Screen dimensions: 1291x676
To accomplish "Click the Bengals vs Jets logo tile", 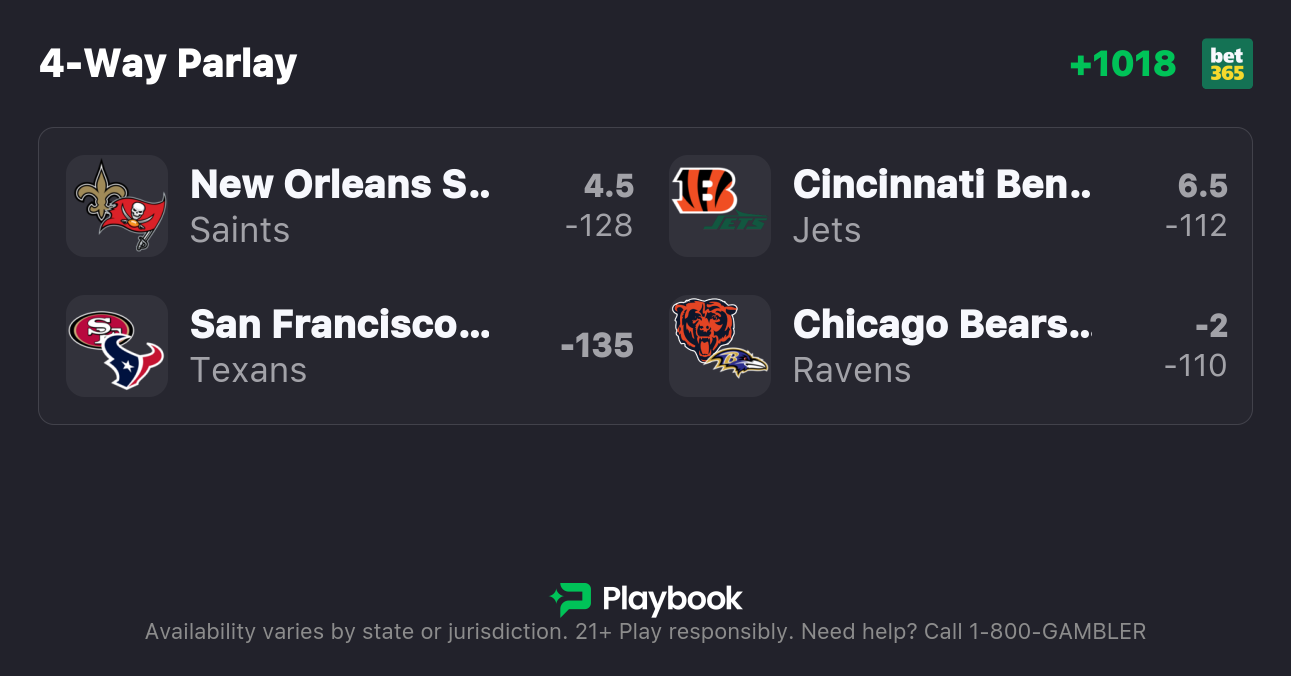I will 720,206.
